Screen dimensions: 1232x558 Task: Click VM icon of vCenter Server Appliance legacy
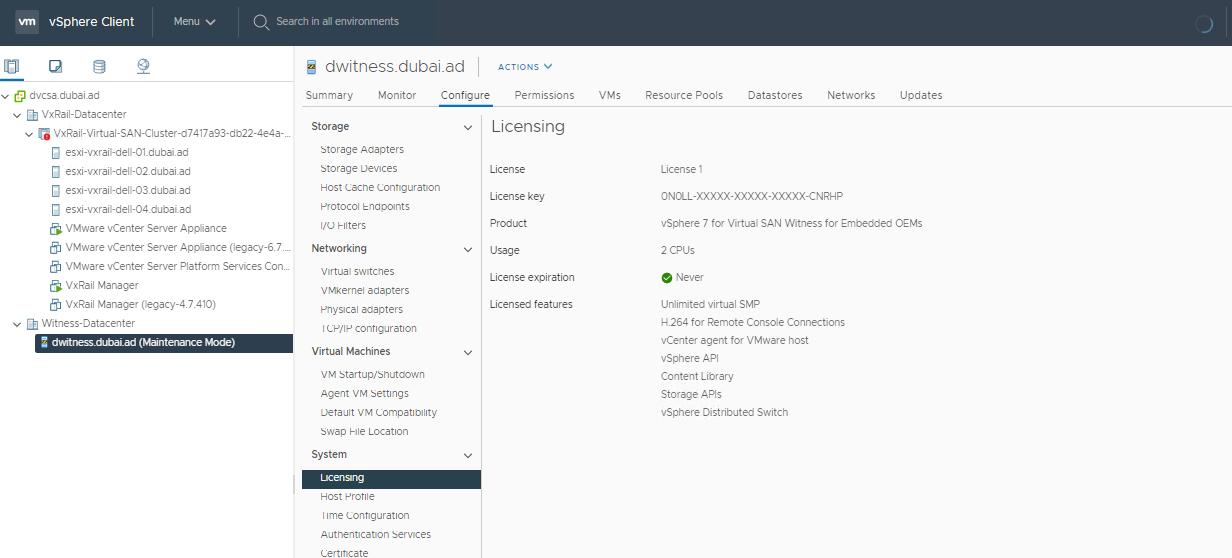tap(56, 248)
